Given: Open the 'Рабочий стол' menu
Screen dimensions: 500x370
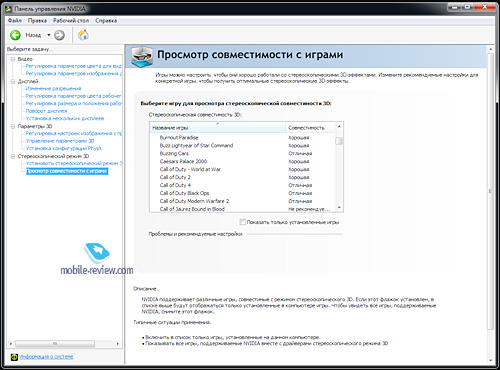Looking at the screenshot, I should click(x=71, y=21).
